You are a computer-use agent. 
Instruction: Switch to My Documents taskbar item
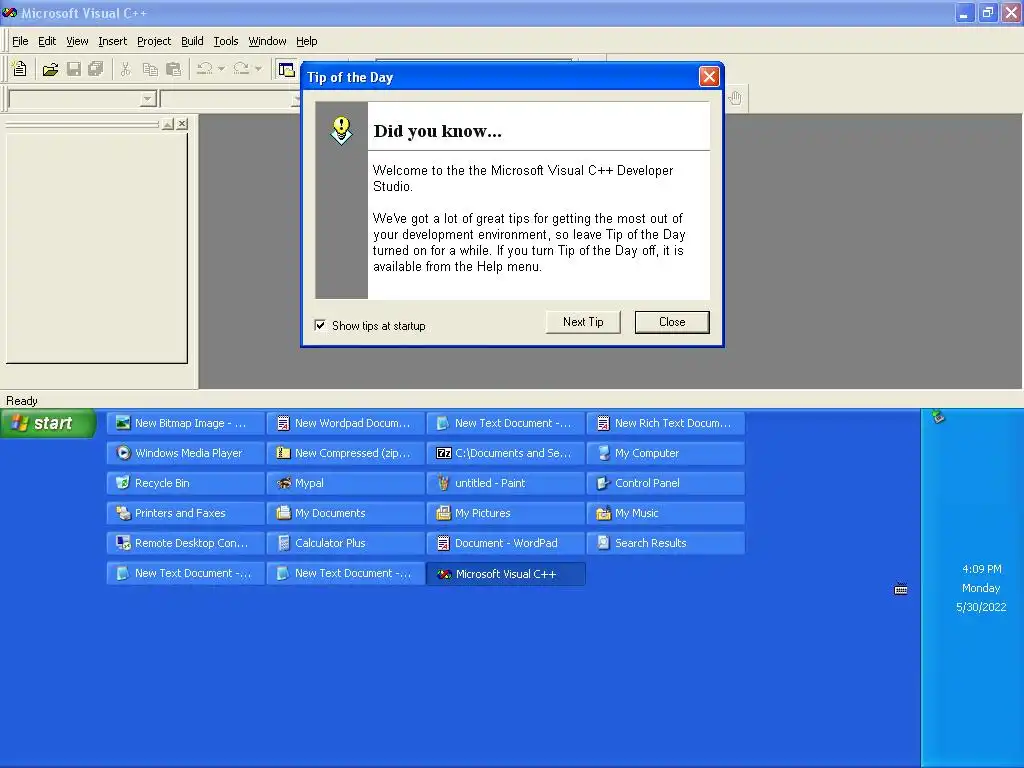(345, 513)
